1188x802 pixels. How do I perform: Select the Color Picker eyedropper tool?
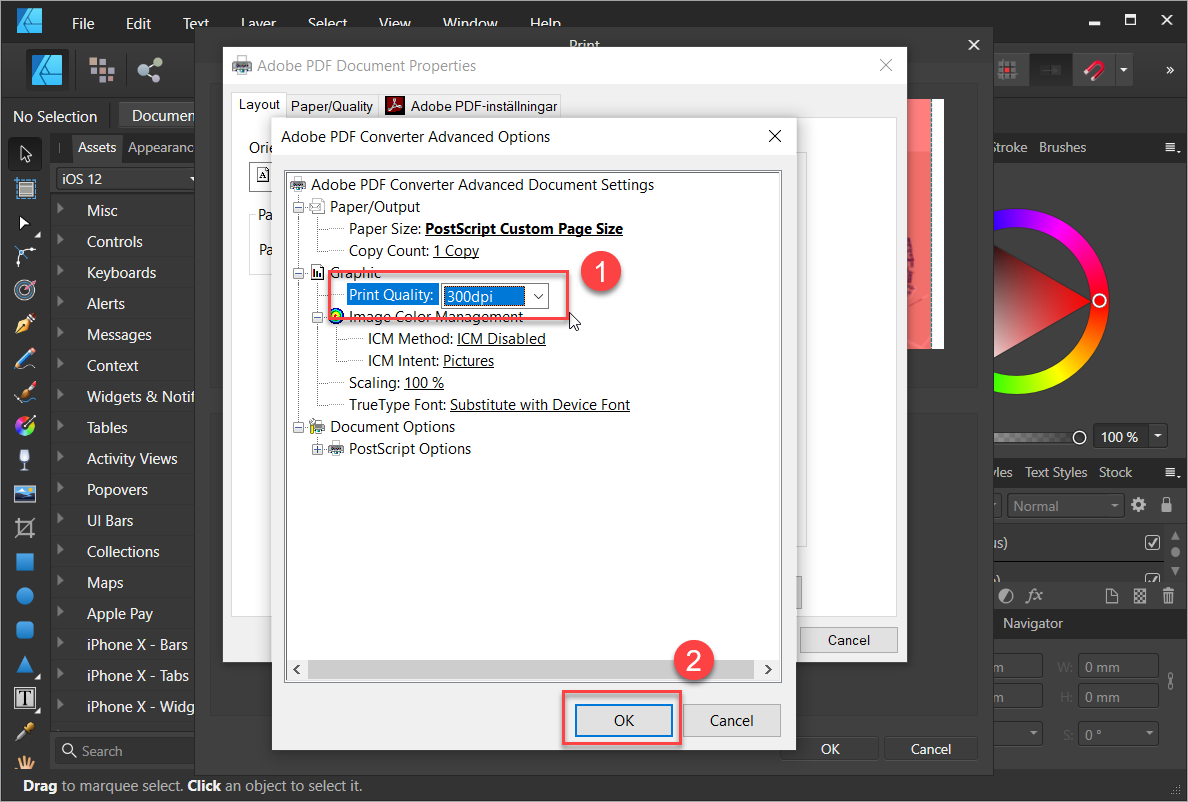tap(25, 731)
